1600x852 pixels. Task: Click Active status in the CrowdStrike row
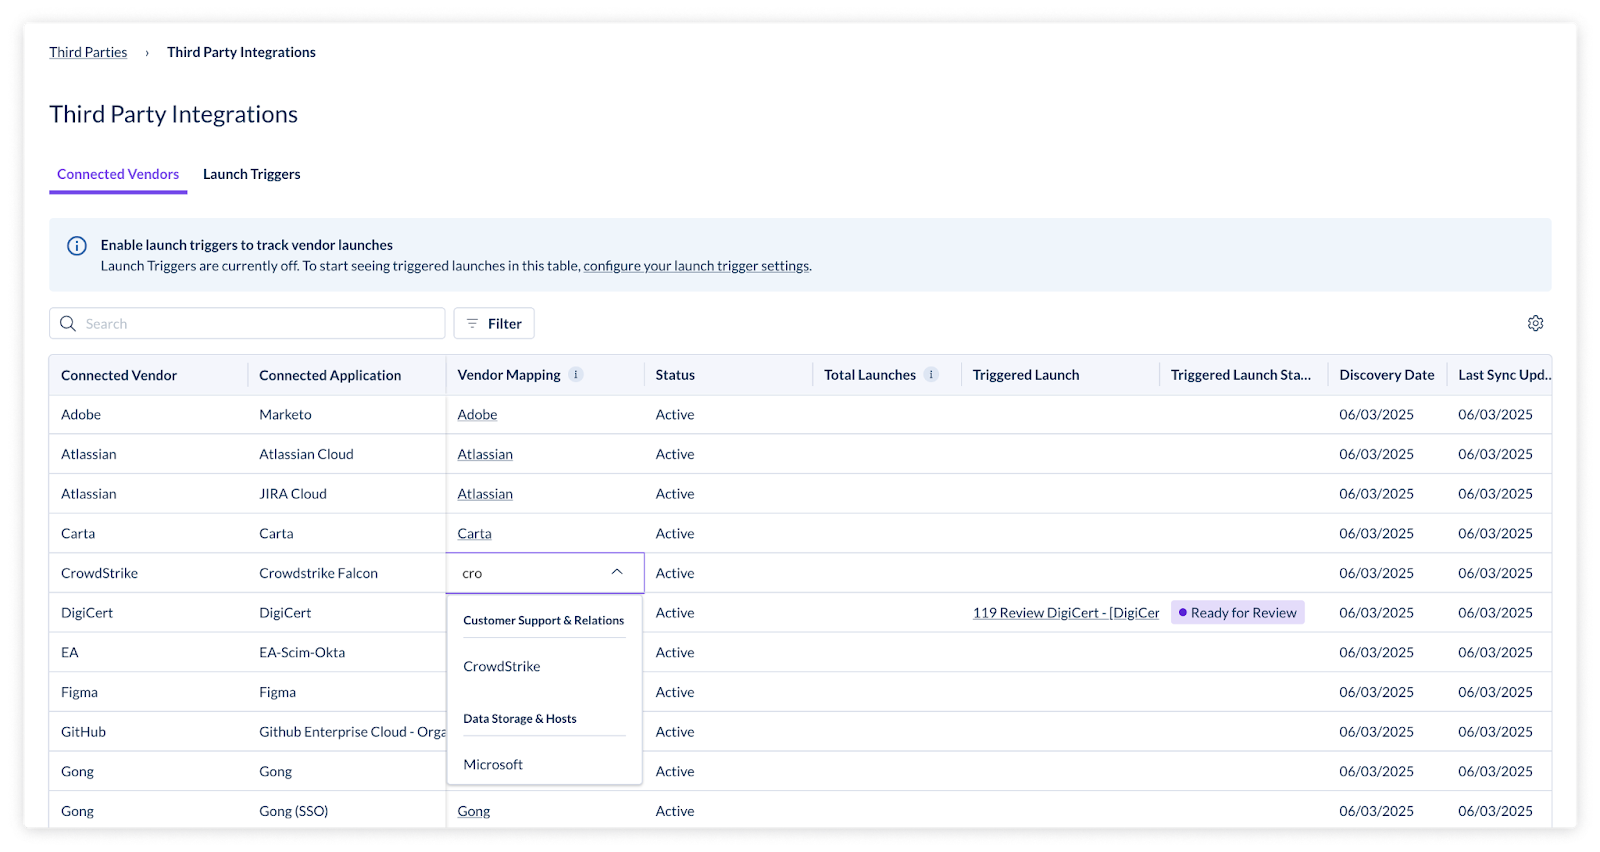pos(675,573)
